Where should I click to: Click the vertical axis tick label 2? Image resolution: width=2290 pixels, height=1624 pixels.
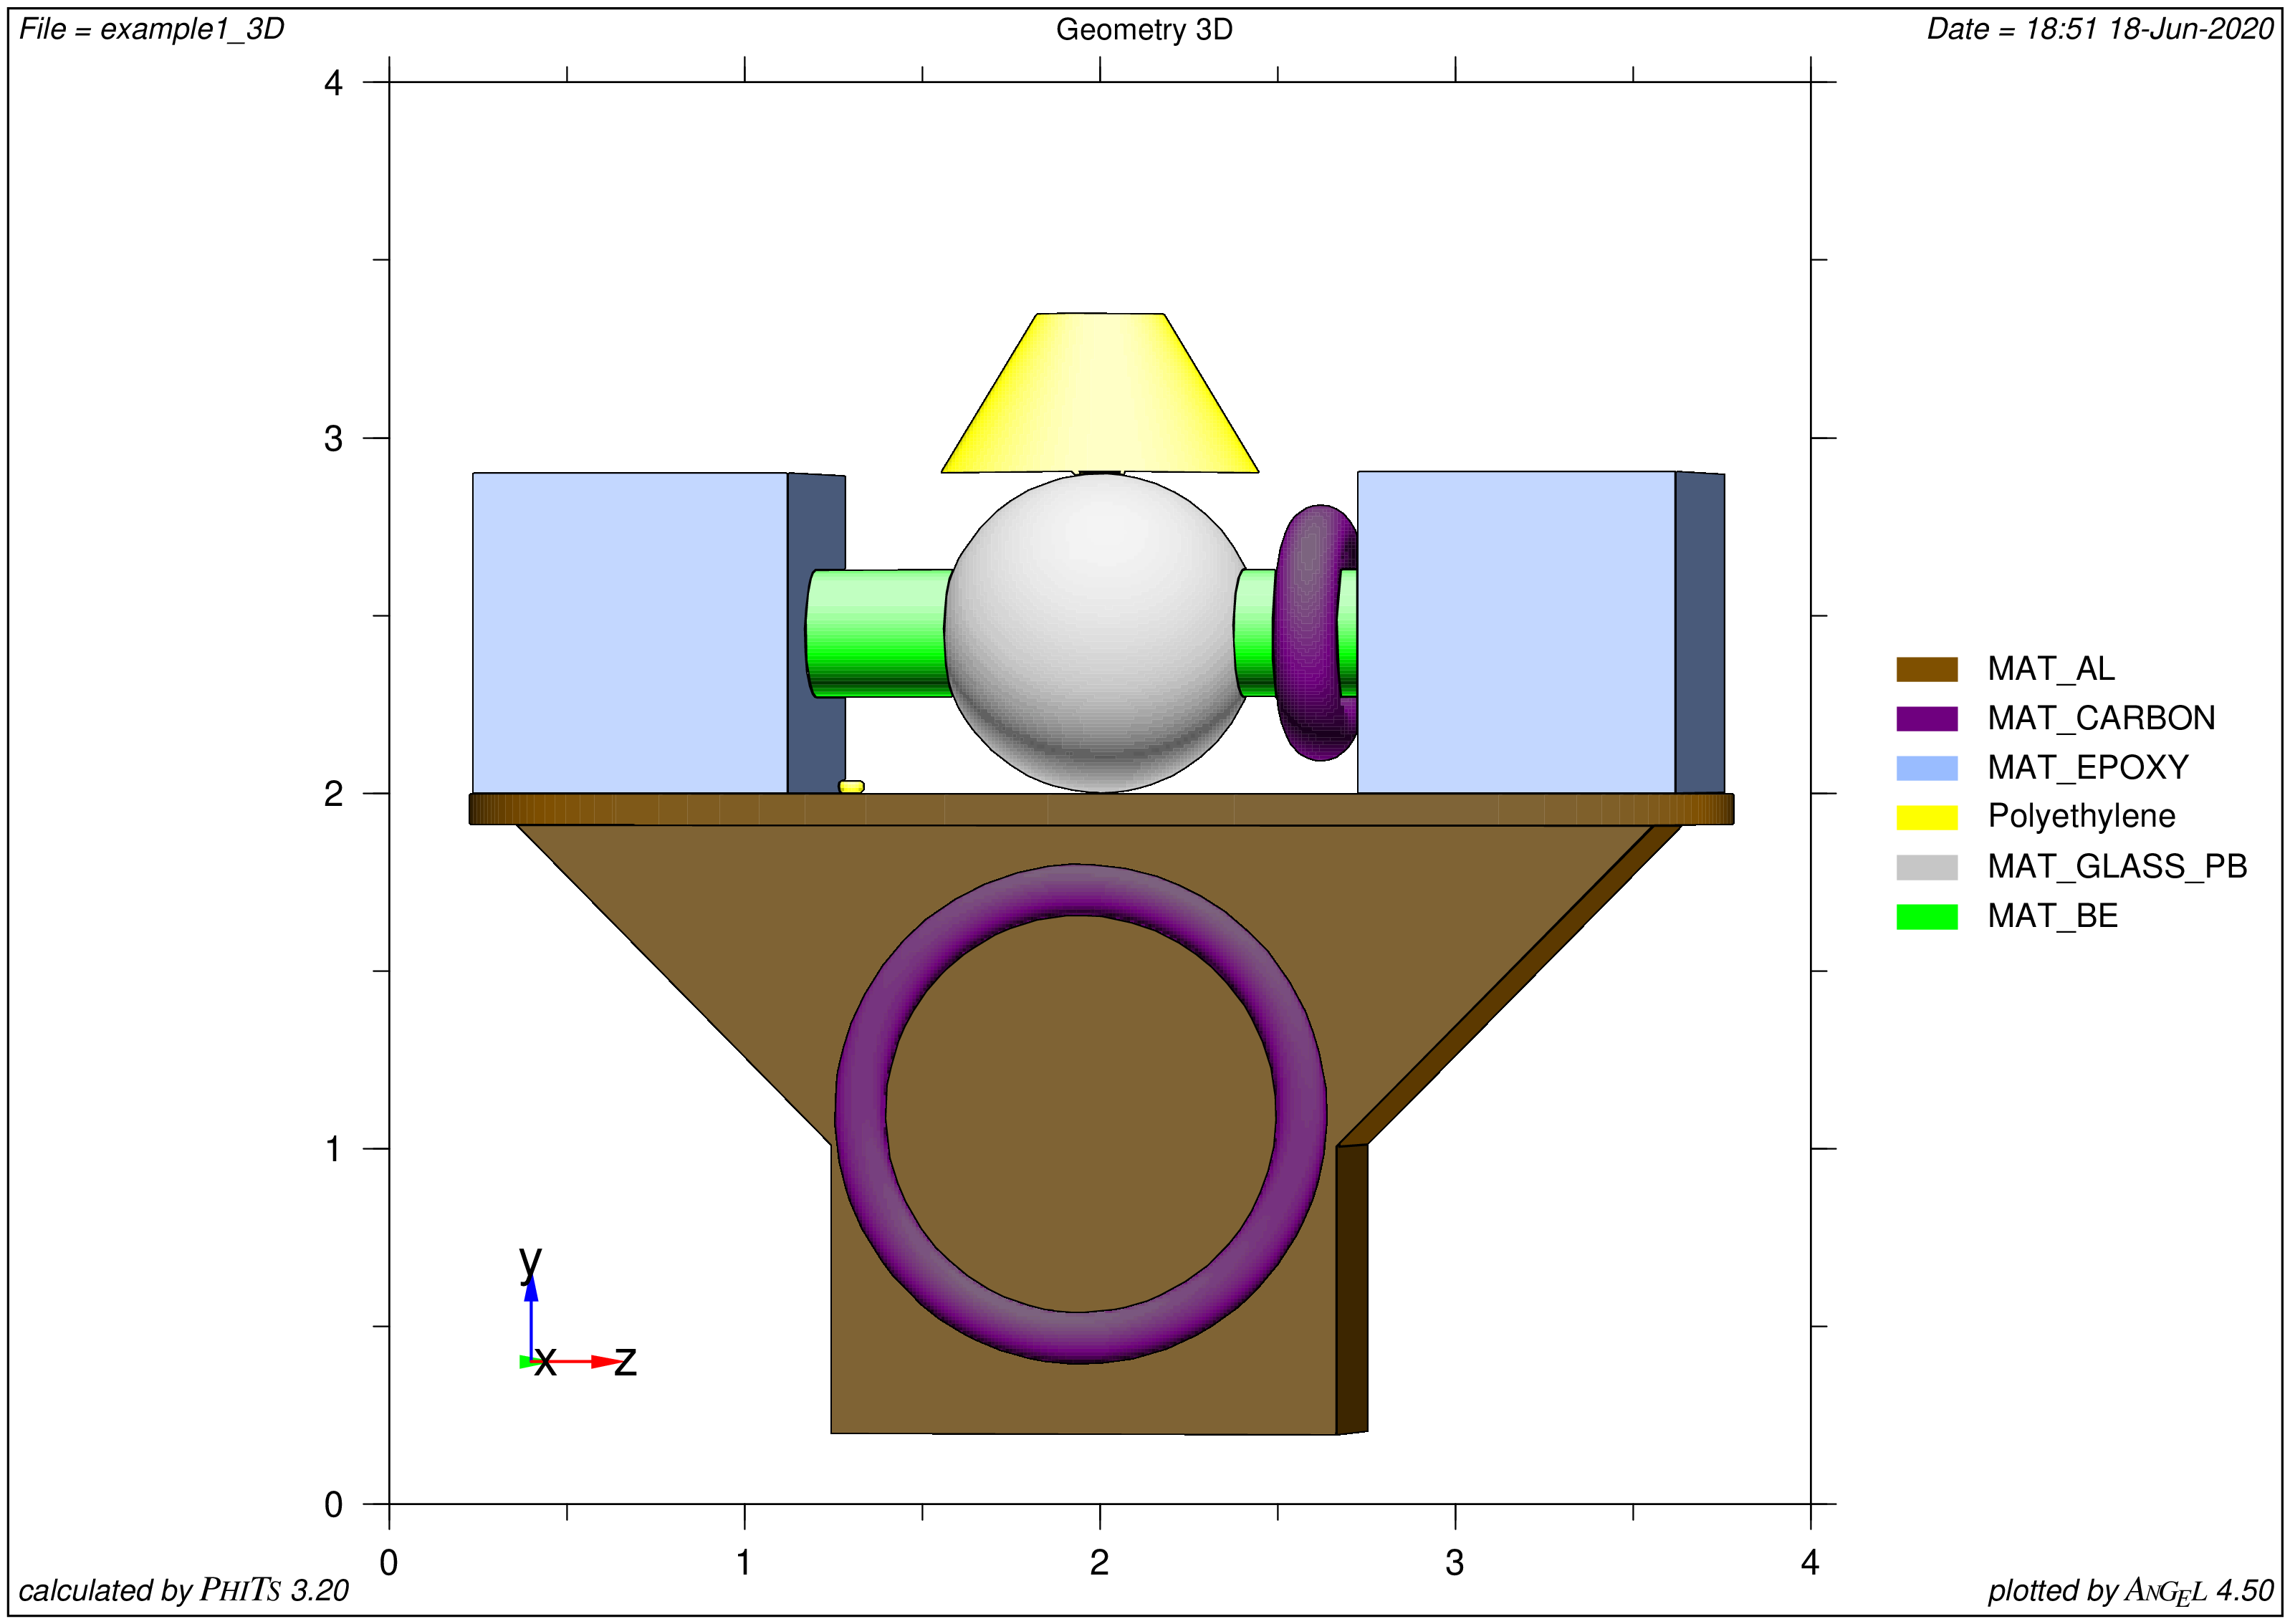point(333,794)
